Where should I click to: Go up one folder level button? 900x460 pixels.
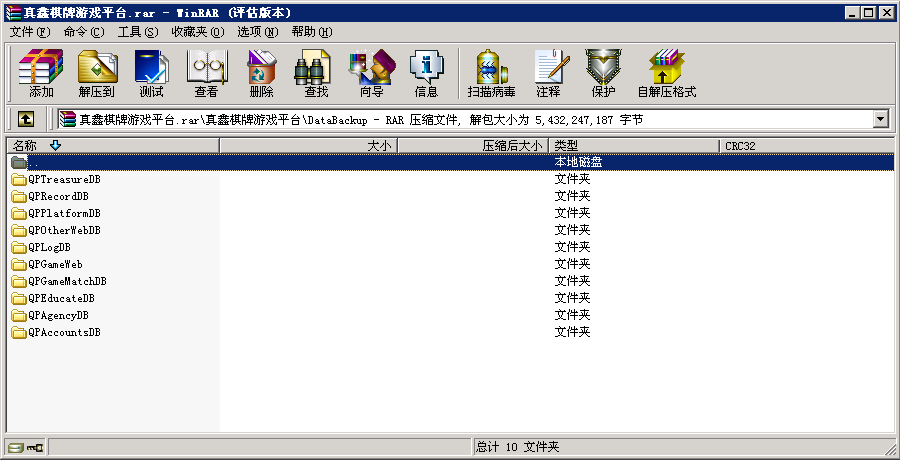point(26,119)
